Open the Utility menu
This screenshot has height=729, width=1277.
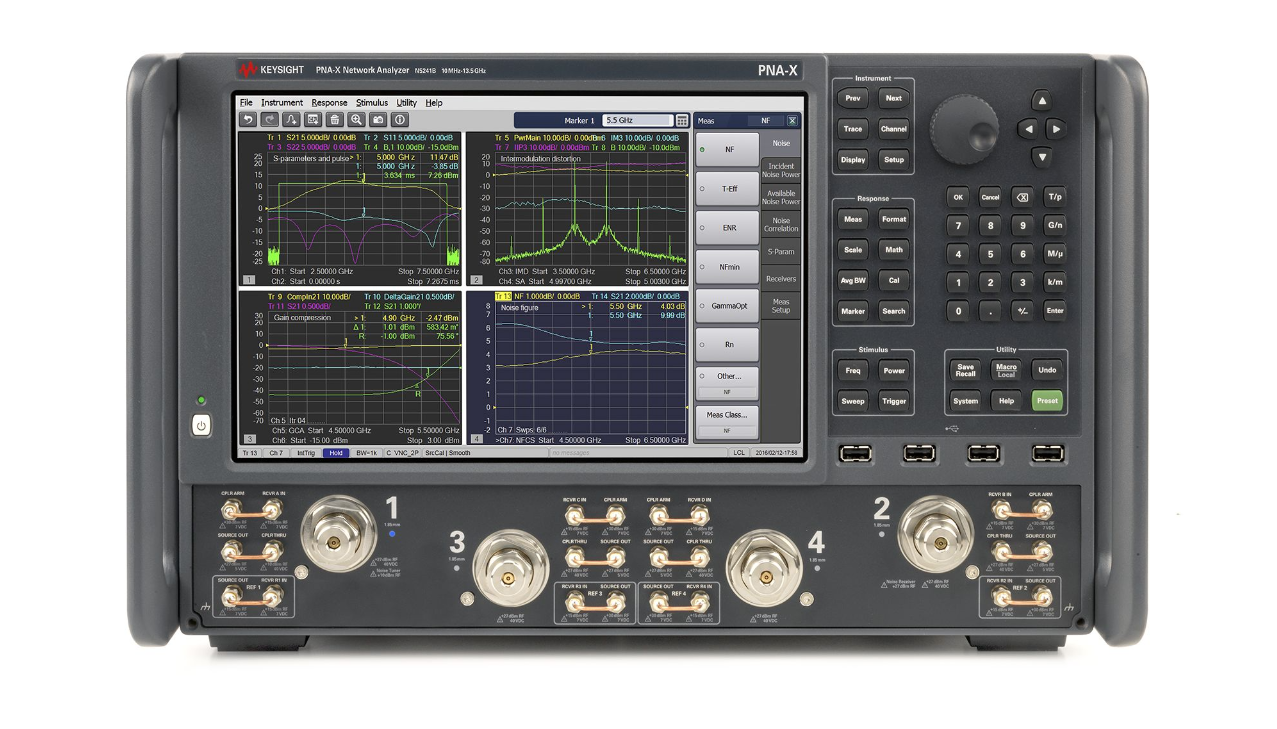click(x=404, y=102)
